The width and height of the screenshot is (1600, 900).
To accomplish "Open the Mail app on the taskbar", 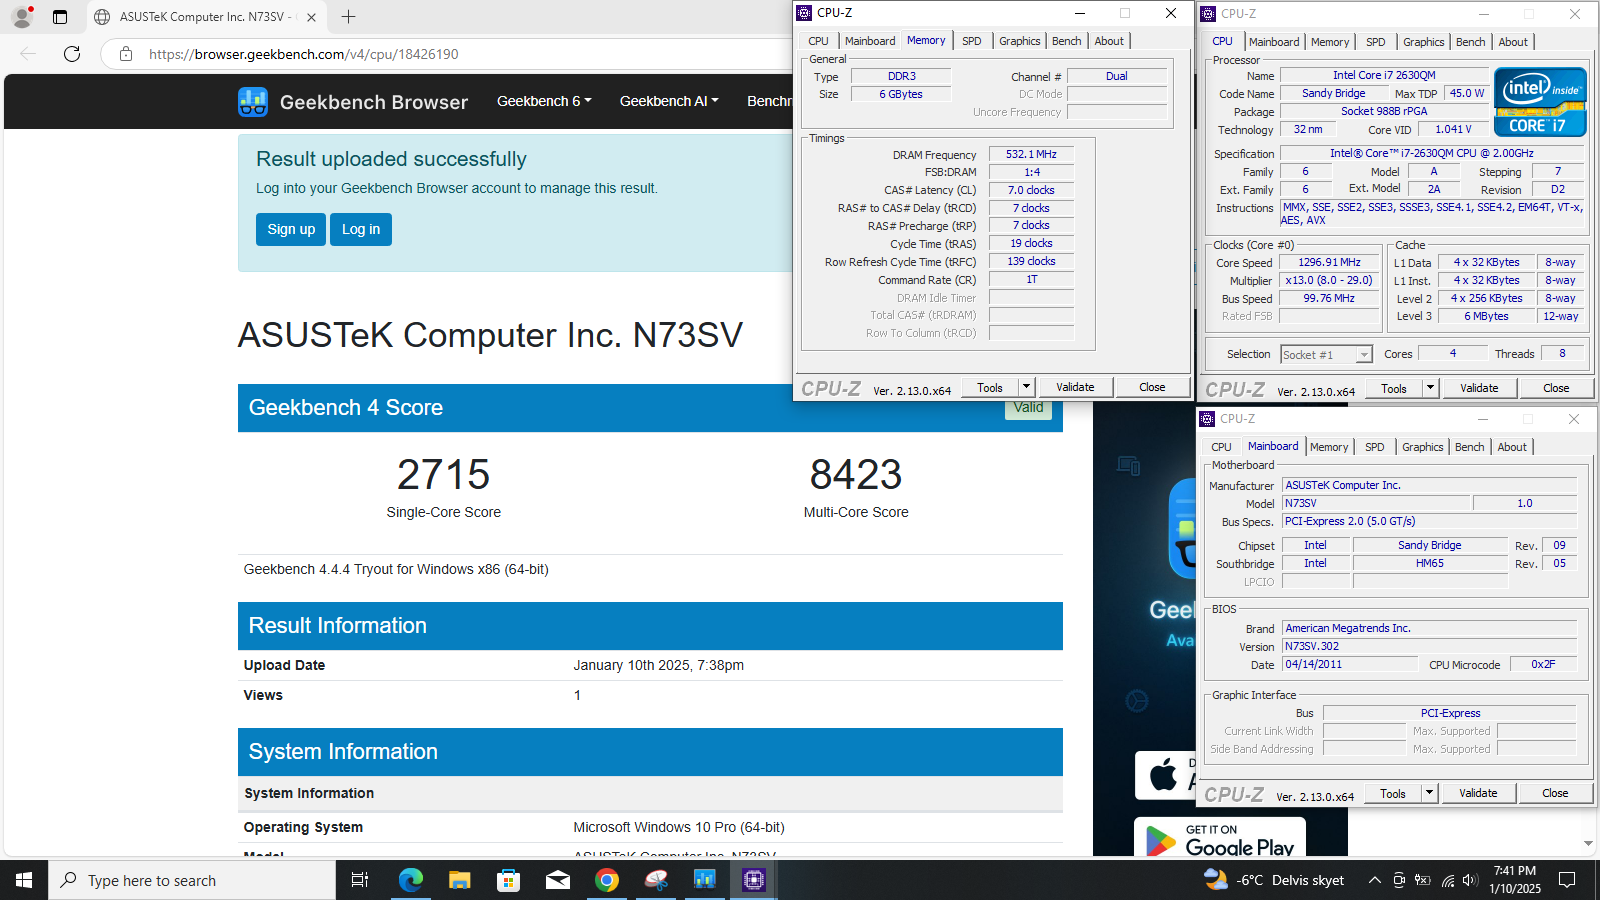I will click(x=557, y=880).
